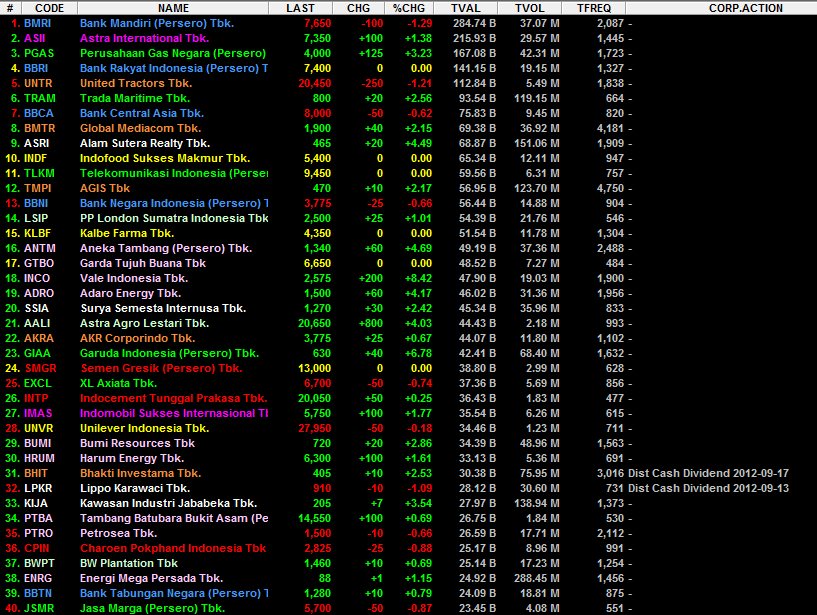Select stock code ASII

34,39
